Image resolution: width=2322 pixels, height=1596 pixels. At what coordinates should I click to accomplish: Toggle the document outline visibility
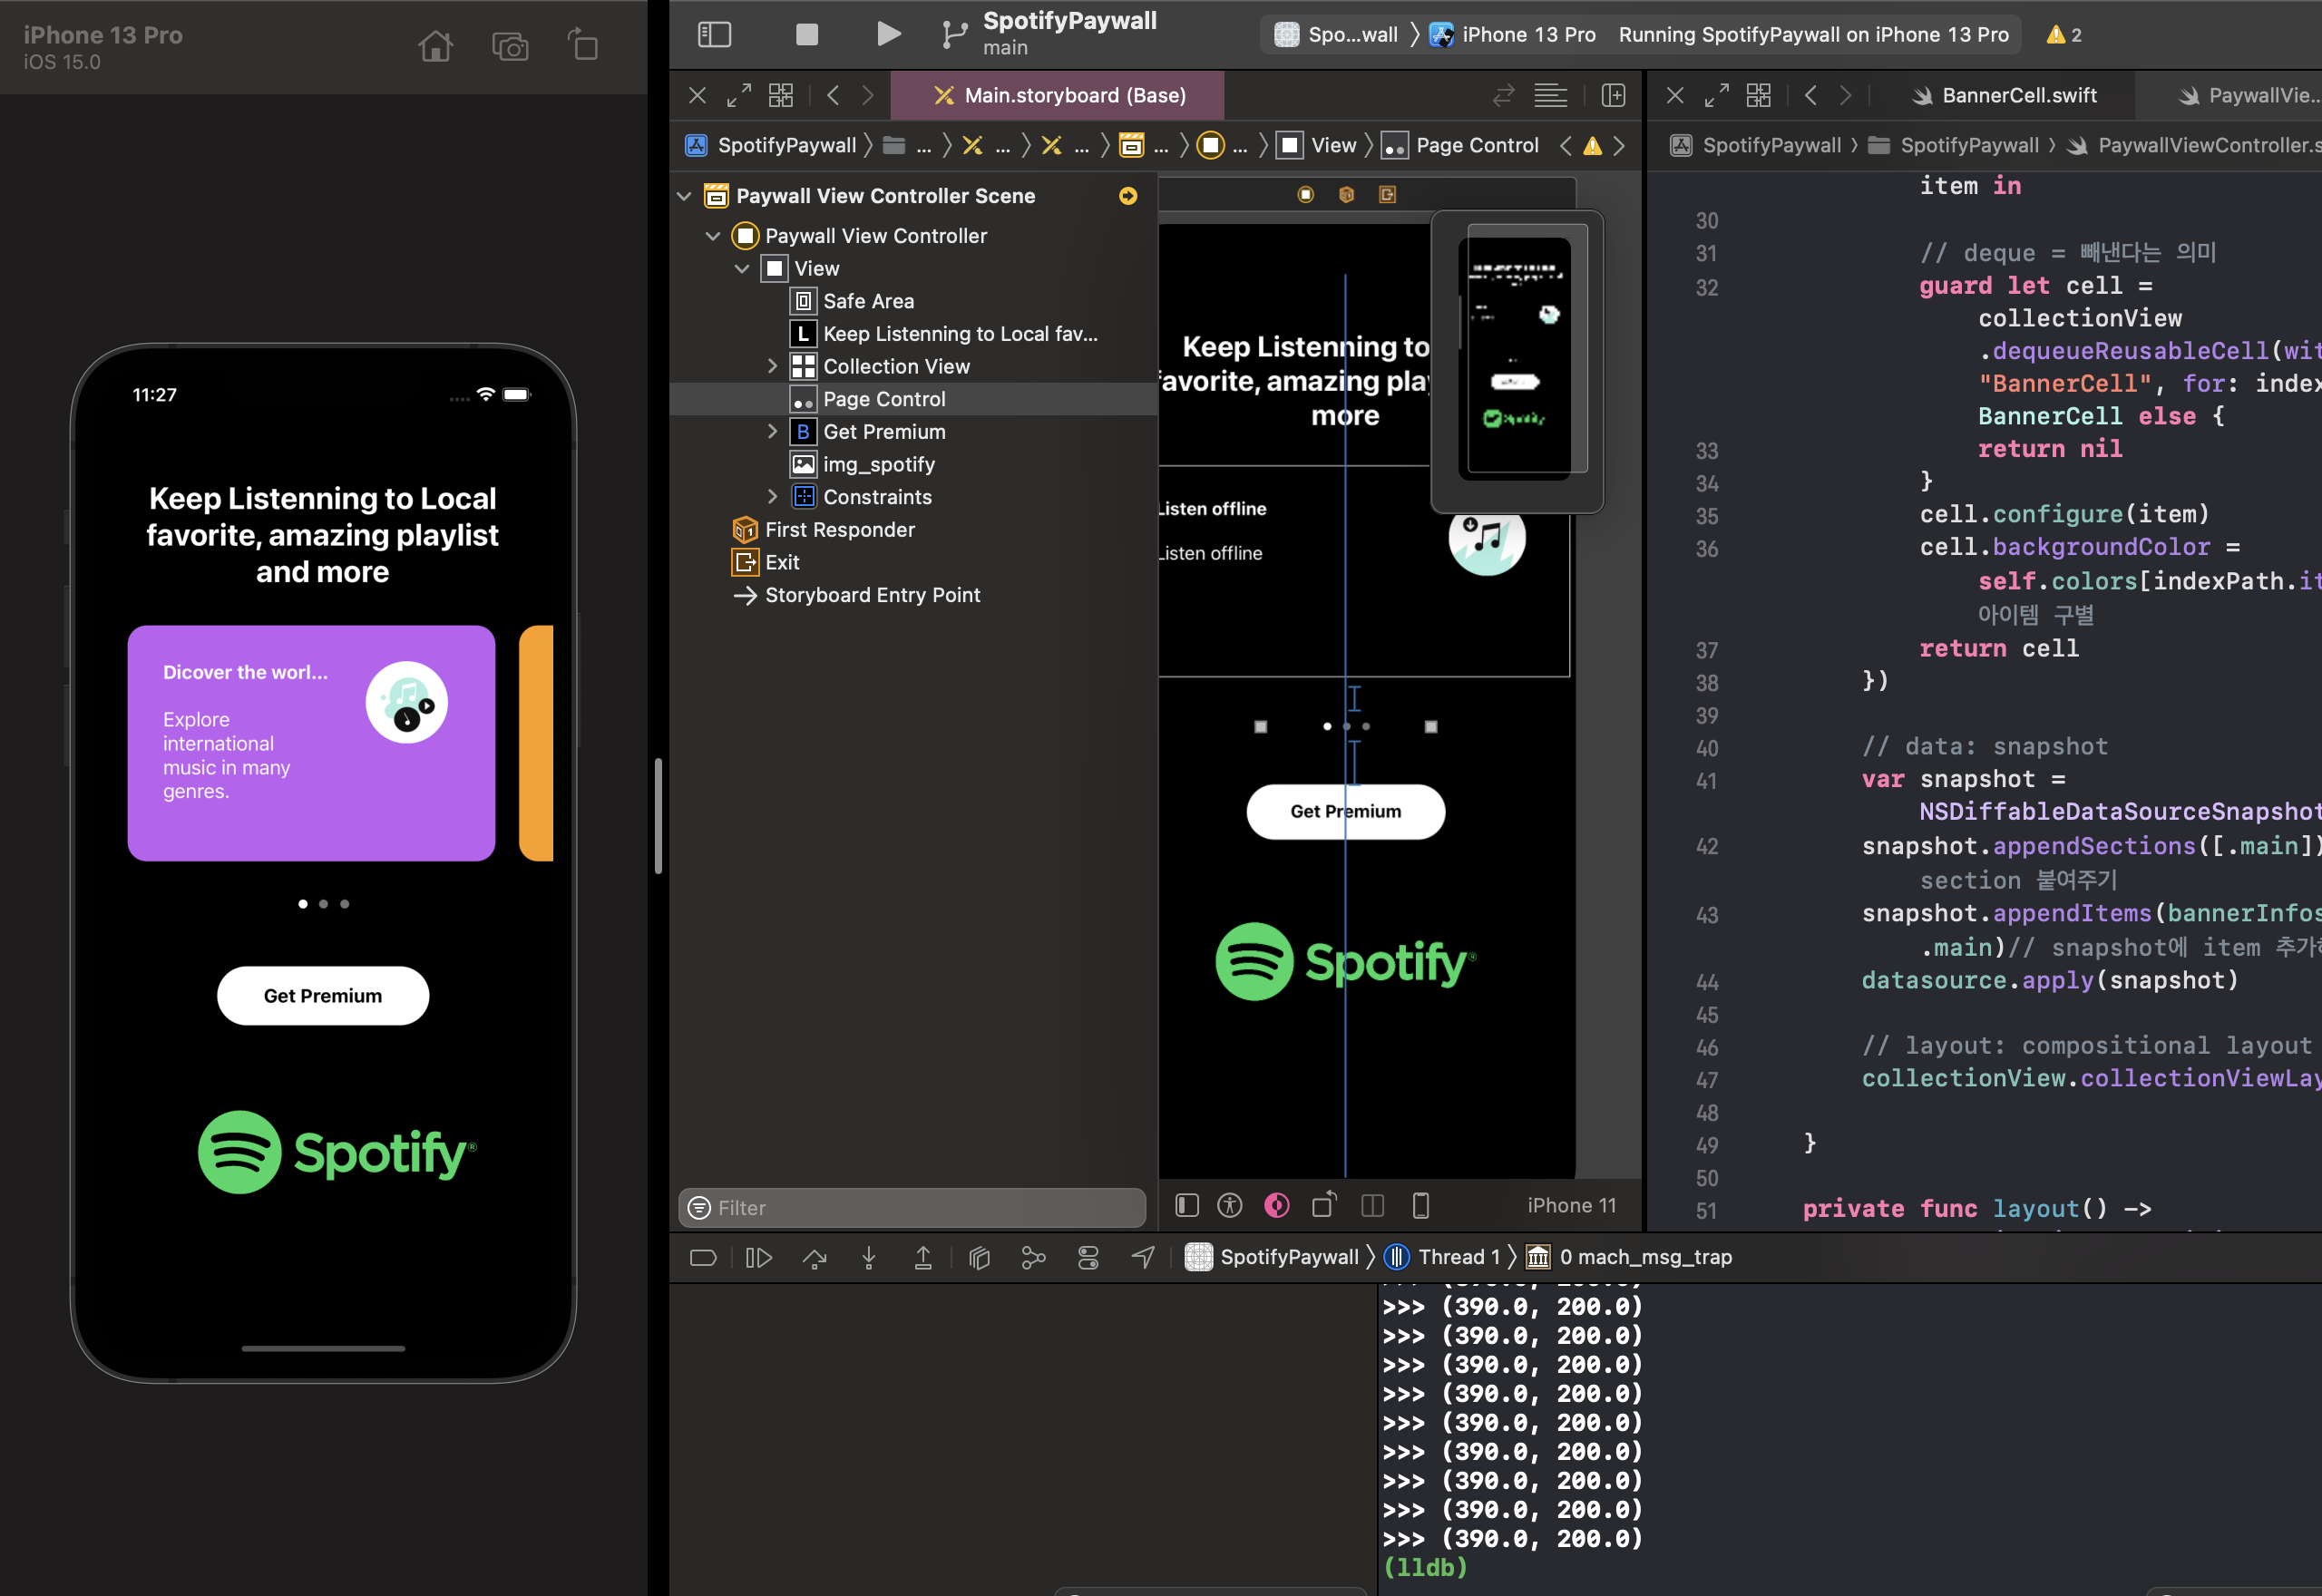pos(1187,1205)
